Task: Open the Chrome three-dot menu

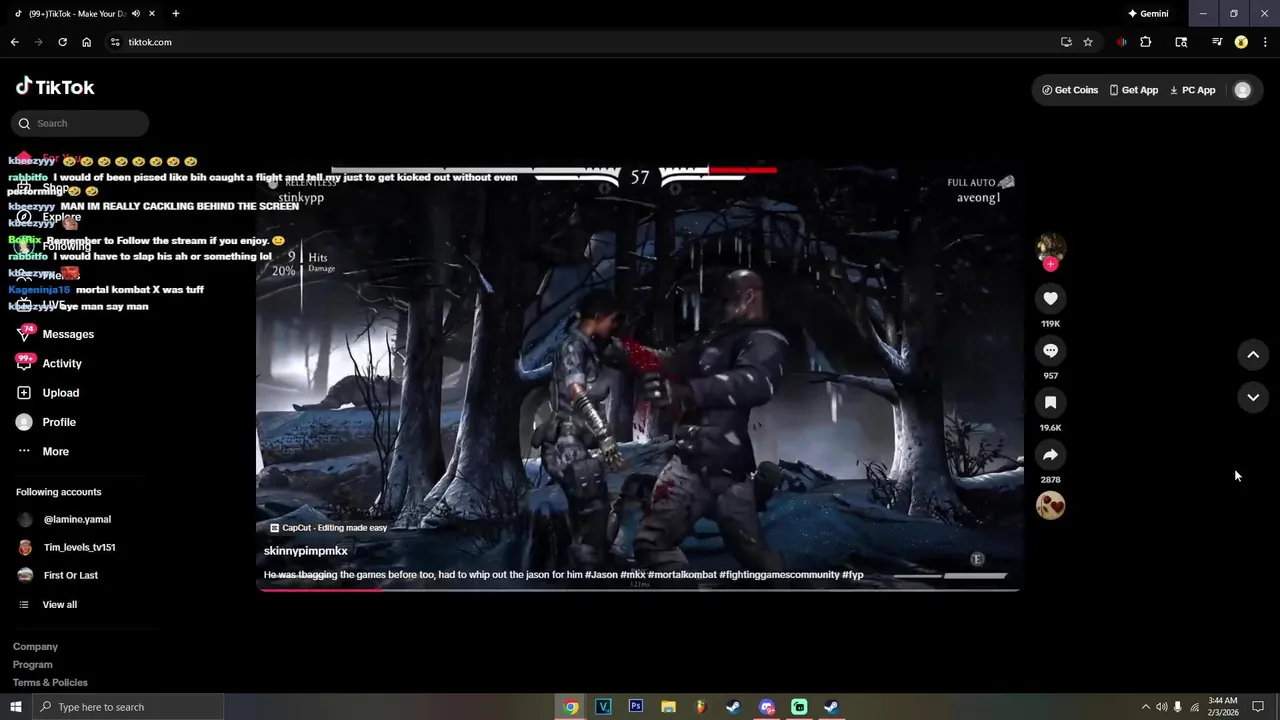Action: (1266, 42)
